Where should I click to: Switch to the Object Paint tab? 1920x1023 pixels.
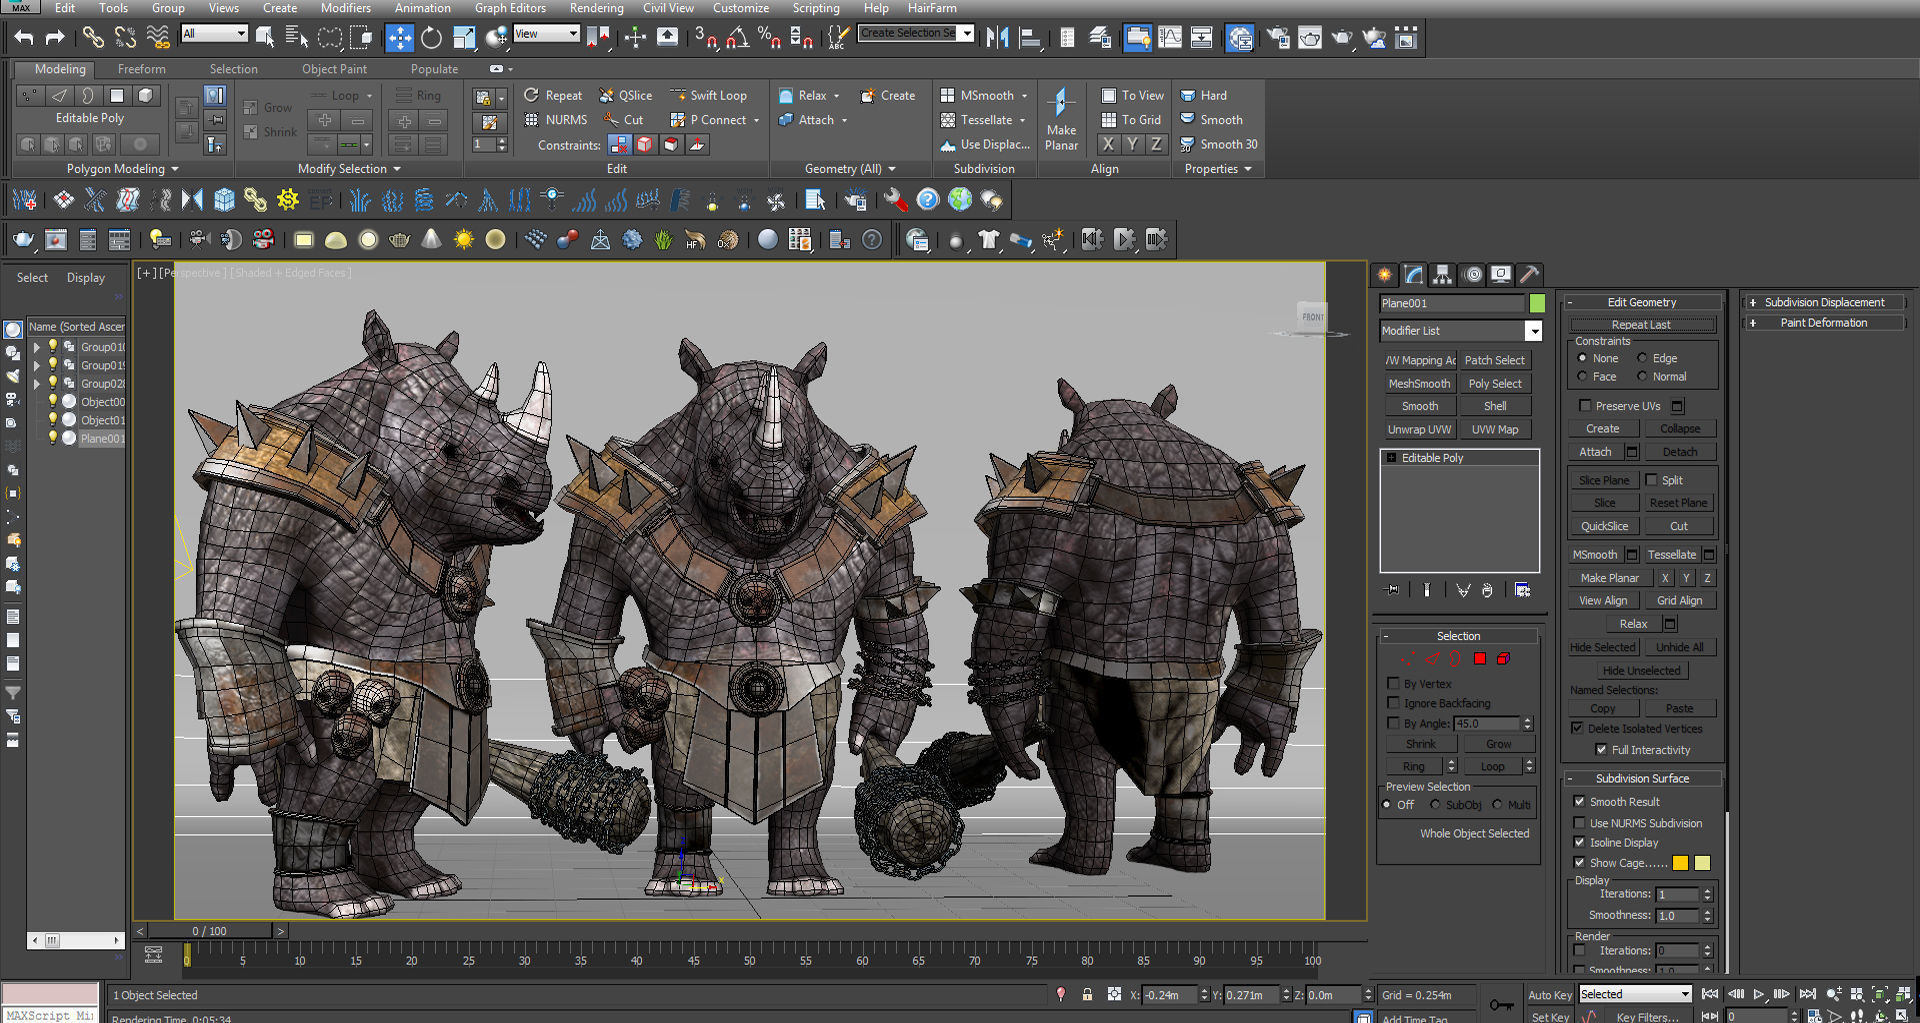334,69
